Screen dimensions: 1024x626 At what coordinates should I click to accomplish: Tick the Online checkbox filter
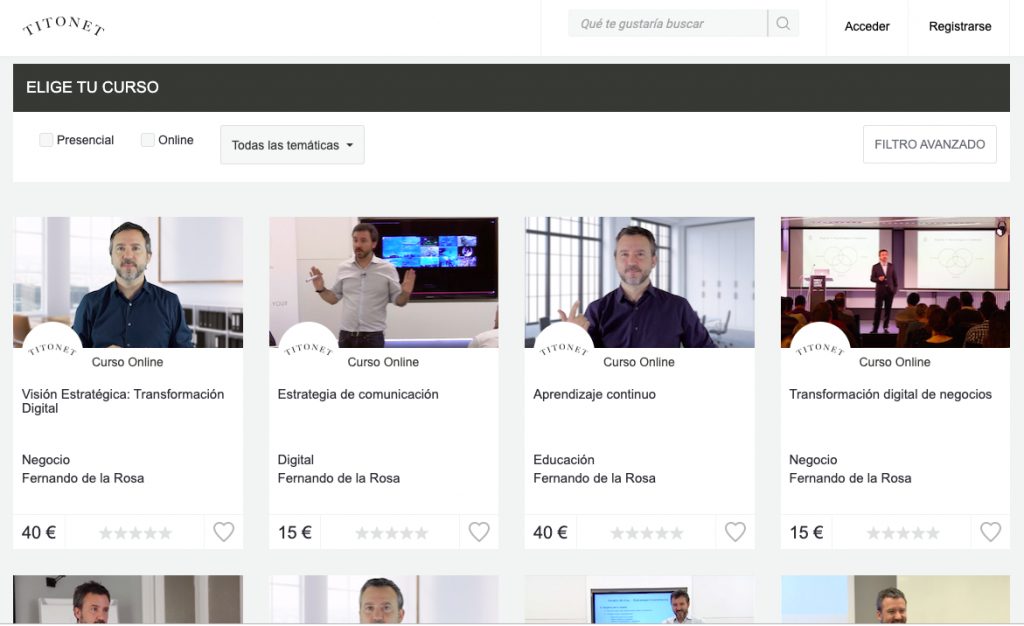[x=148, y=140]
